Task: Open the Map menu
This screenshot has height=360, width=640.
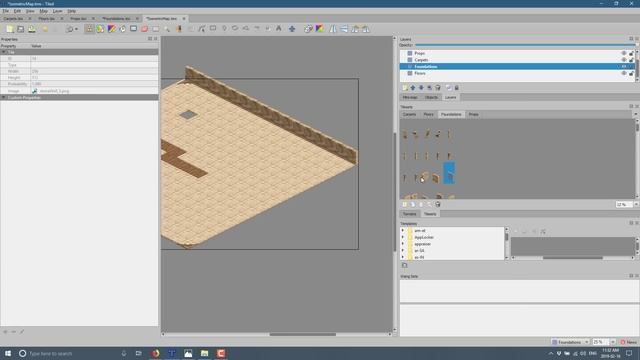Action: pos(43,11)
